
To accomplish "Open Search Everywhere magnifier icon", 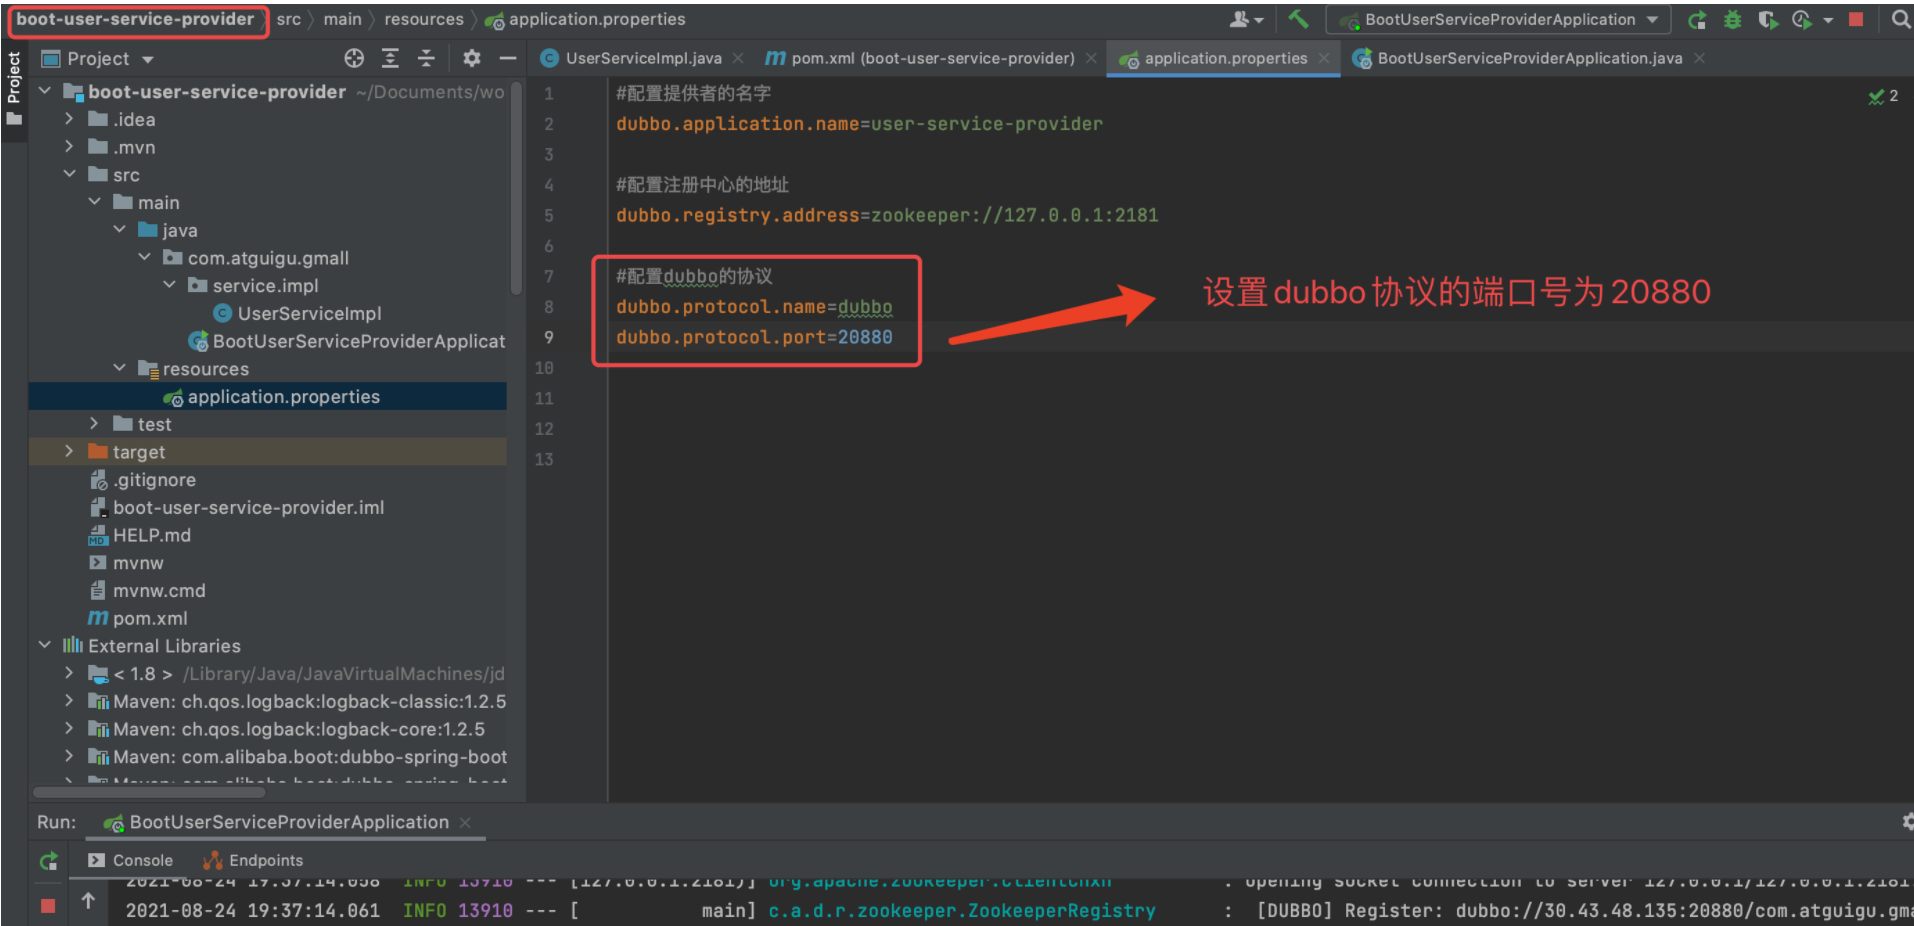I will 1900,19.
